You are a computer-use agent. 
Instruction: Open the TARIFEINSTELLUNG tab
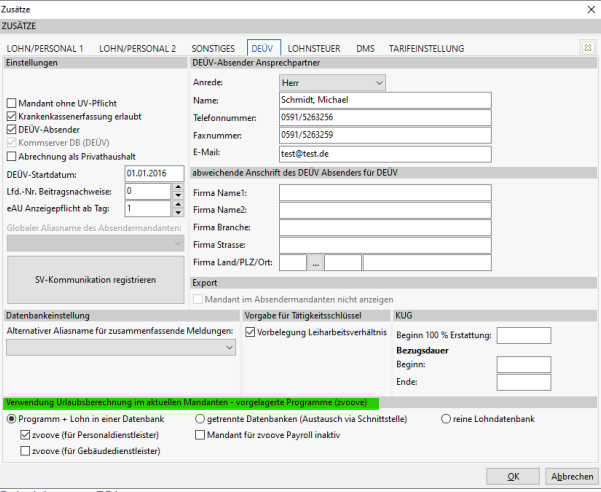click(426, 49)
